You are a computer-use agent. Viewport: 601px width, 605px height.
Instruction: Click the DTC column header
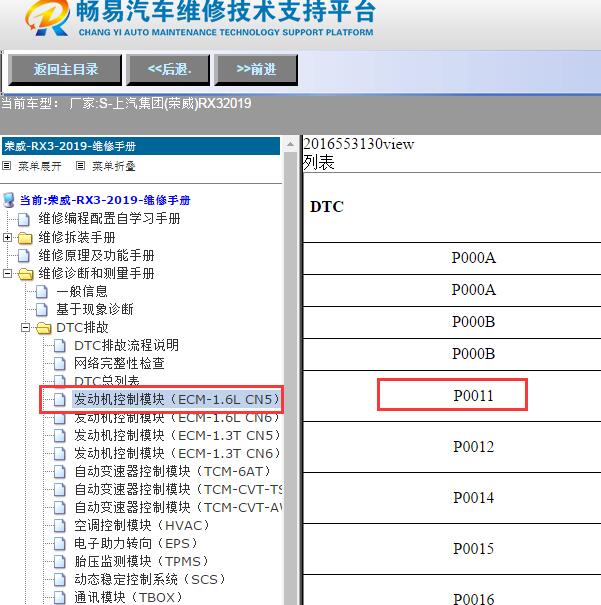327,207
